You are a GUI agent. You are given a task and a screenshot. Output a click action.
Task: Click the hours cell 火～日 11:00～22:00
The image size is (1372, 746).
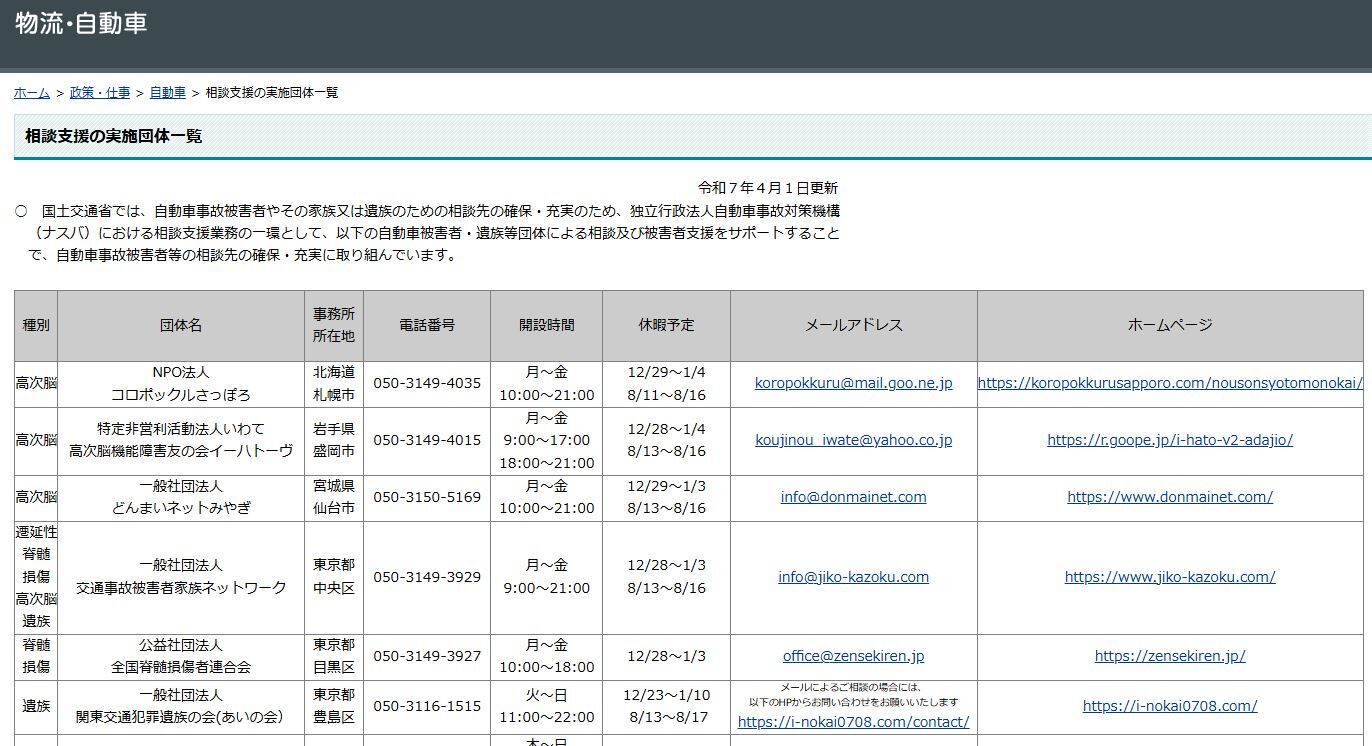click(547, 706)
